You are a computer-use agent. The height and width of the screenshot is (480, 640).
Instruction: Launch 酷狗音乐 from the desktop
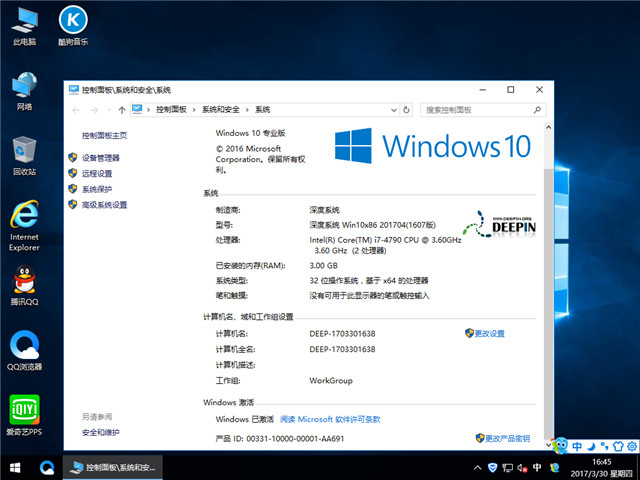[x=73, y=26]
